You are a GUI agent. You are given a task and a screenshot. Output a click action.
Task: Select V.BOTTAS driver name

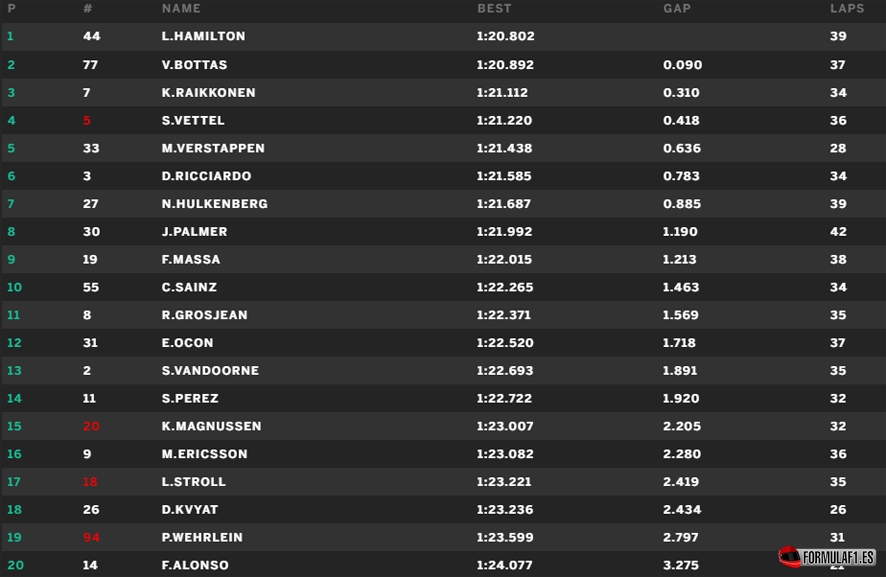pyautogui.click(x=194, y=65)
